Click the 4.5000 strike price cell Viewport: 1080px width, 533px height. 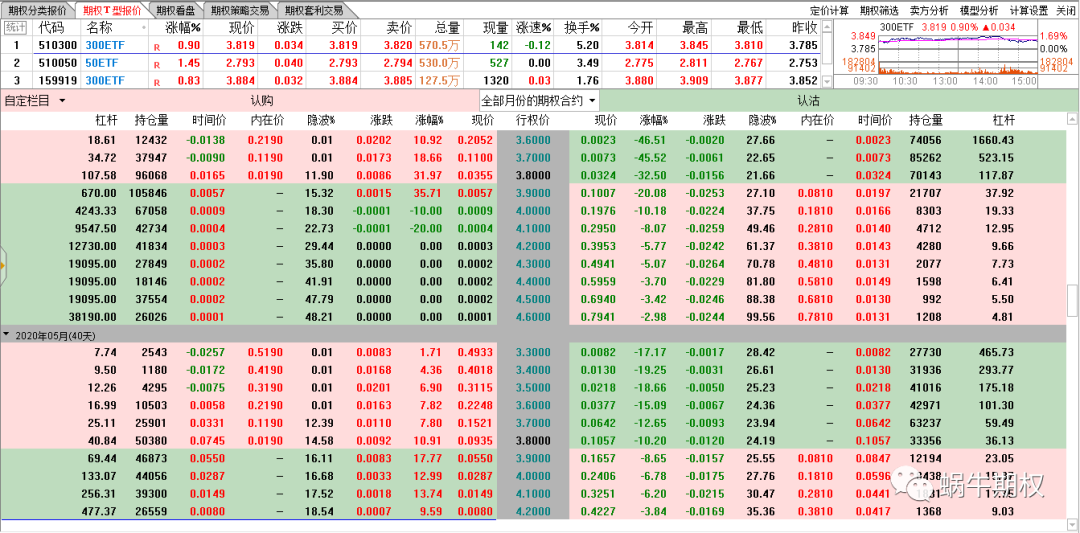click(534, 300)
